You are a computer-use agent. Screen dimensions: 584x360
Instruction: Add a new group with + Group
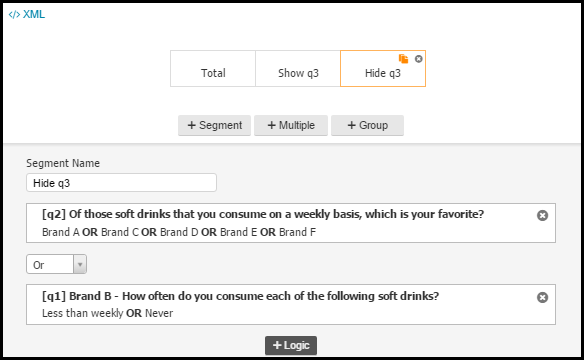pyautogui.click(x=367, y=125)
